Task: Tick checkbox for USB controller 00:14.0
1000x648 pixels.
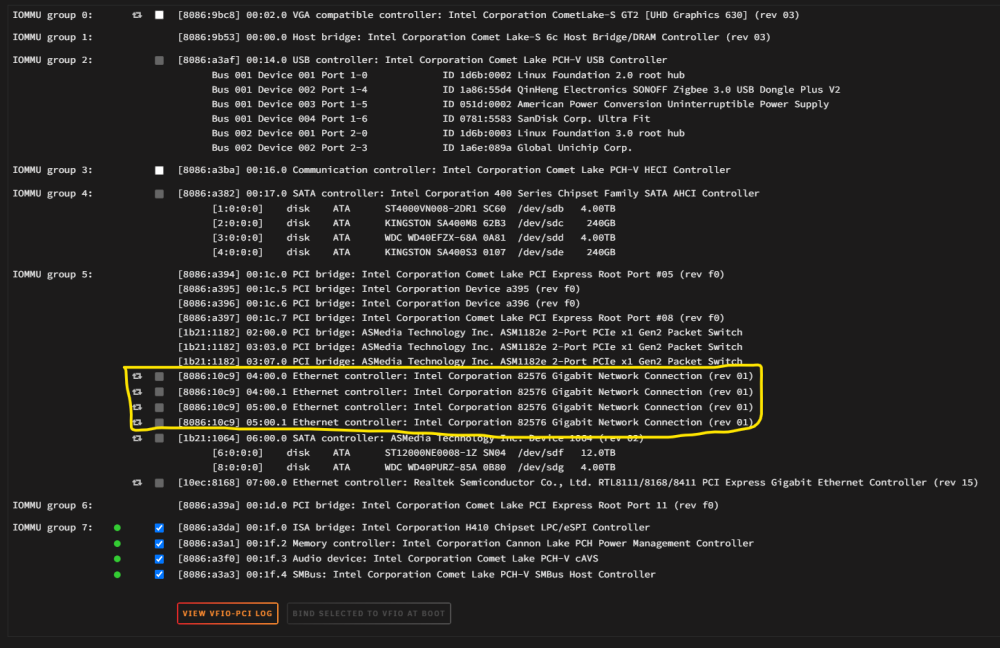Action: click(159, 61)
